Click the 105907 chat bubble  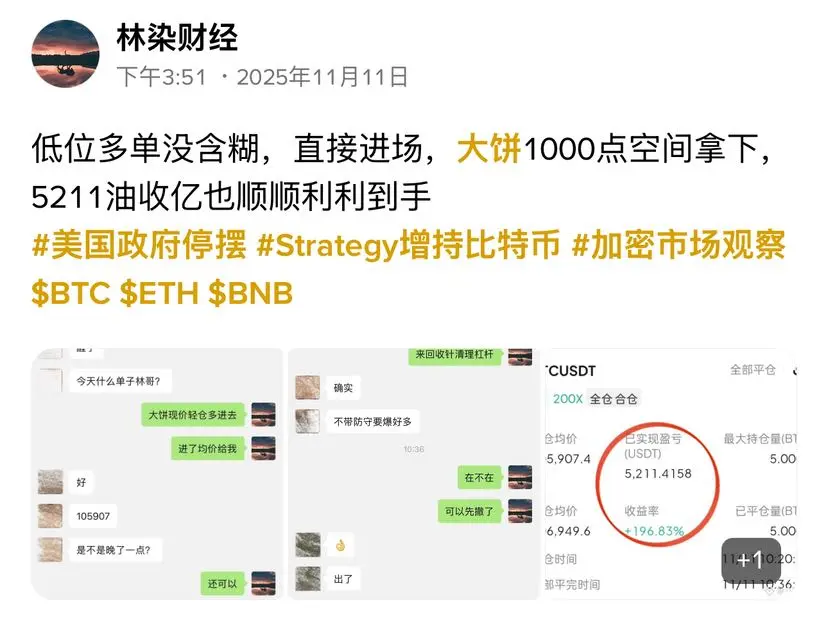tap(93, 516)
